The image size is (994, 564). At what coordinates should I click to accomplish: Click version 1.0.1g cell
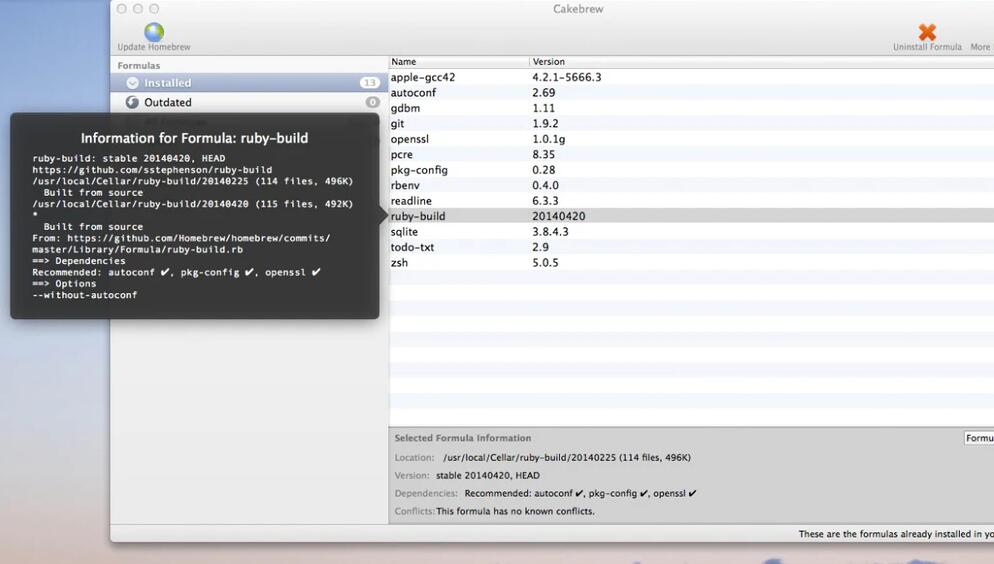(x=548, y=139)
